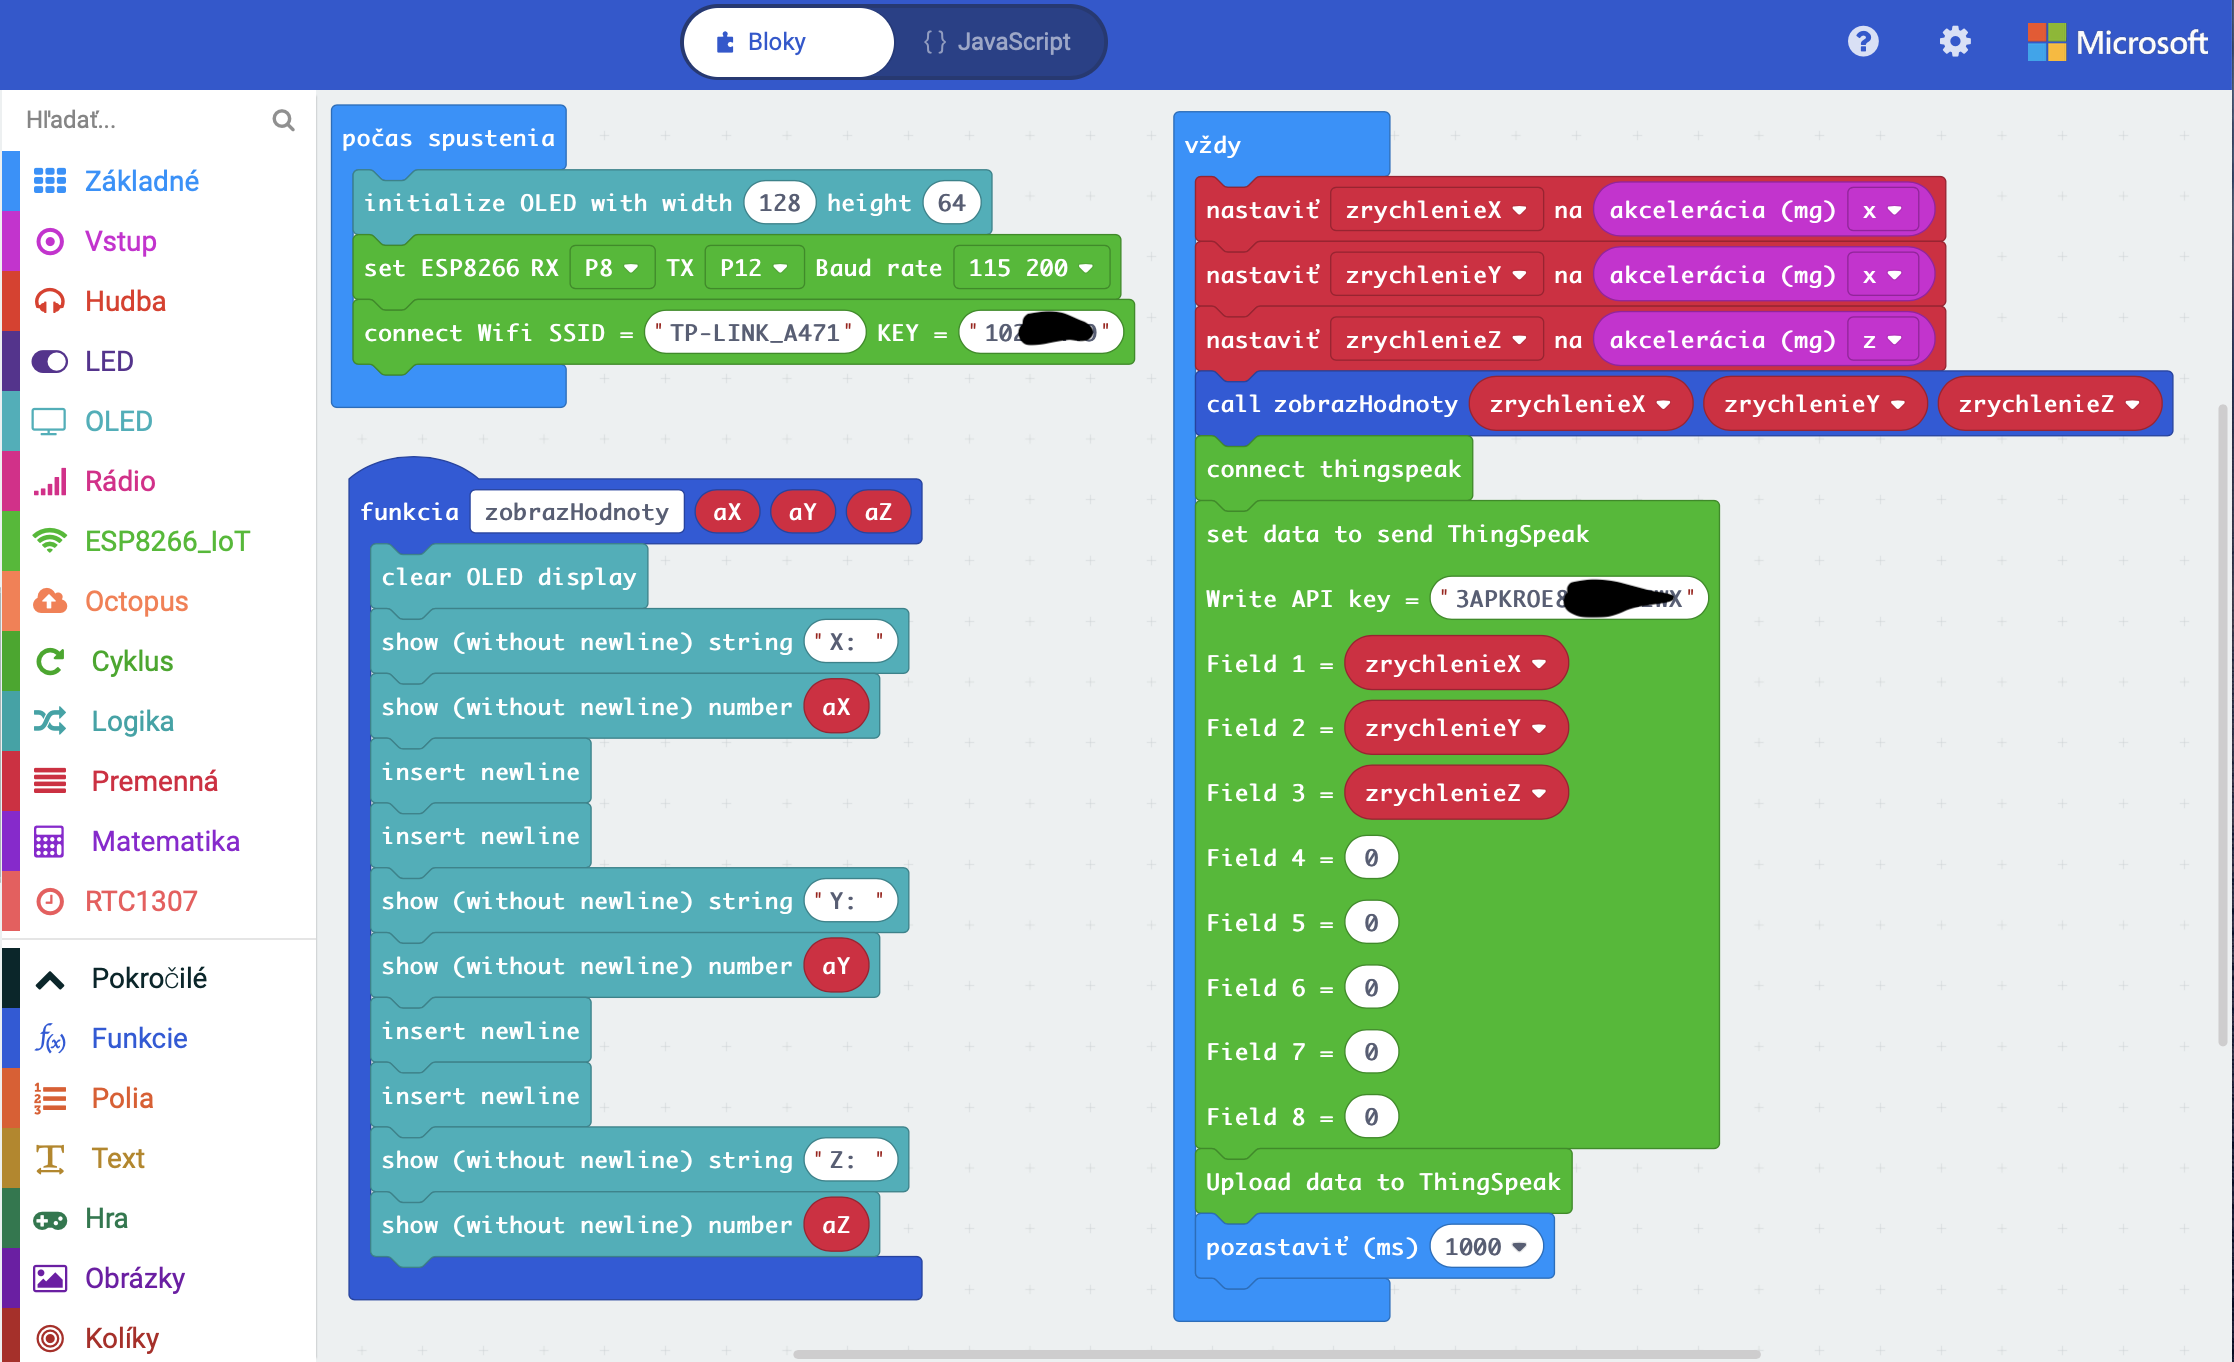Select the RTC1307 clock category

click(x=140, y=901)
